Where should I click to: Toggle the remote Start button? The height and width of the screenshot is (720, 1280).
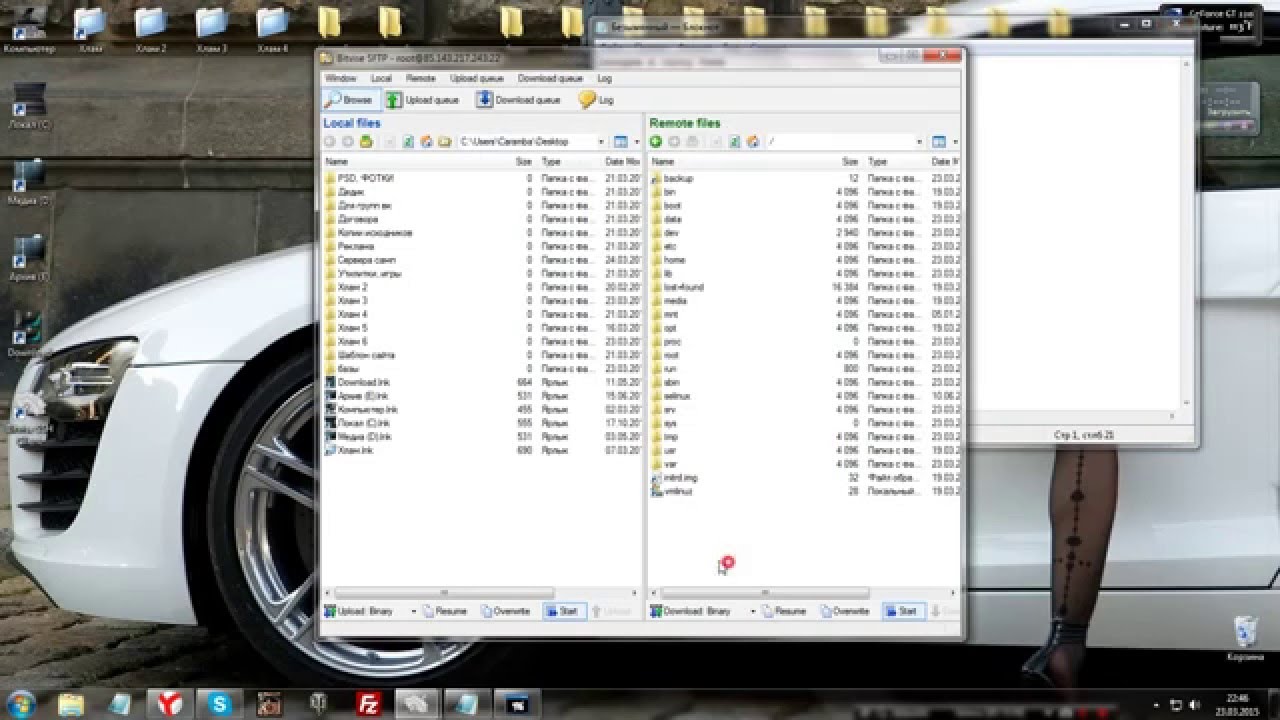click(x=903, y=611)
